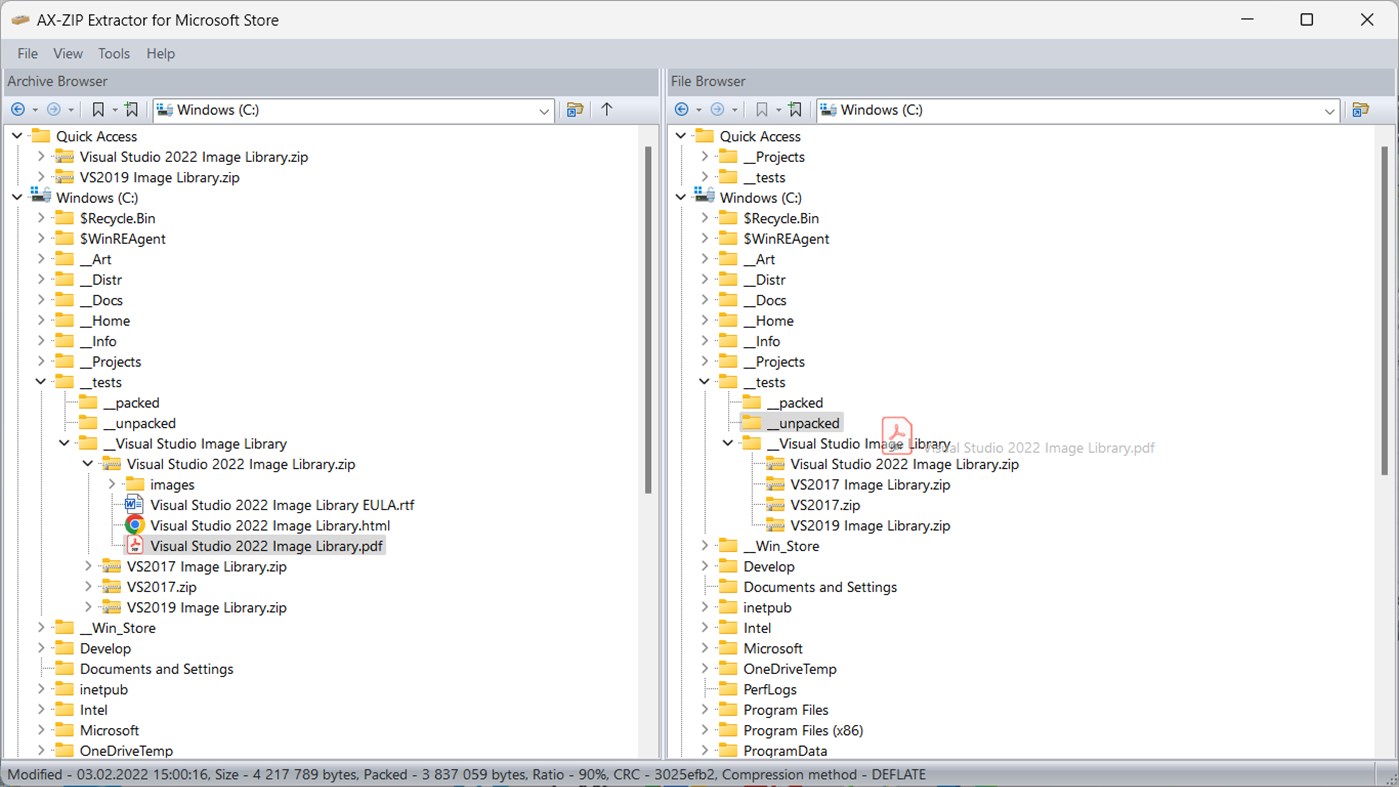Select Visual Studio 2022 Image Library EULA.rtf
Screen dimensions: 1399x787
281,504
